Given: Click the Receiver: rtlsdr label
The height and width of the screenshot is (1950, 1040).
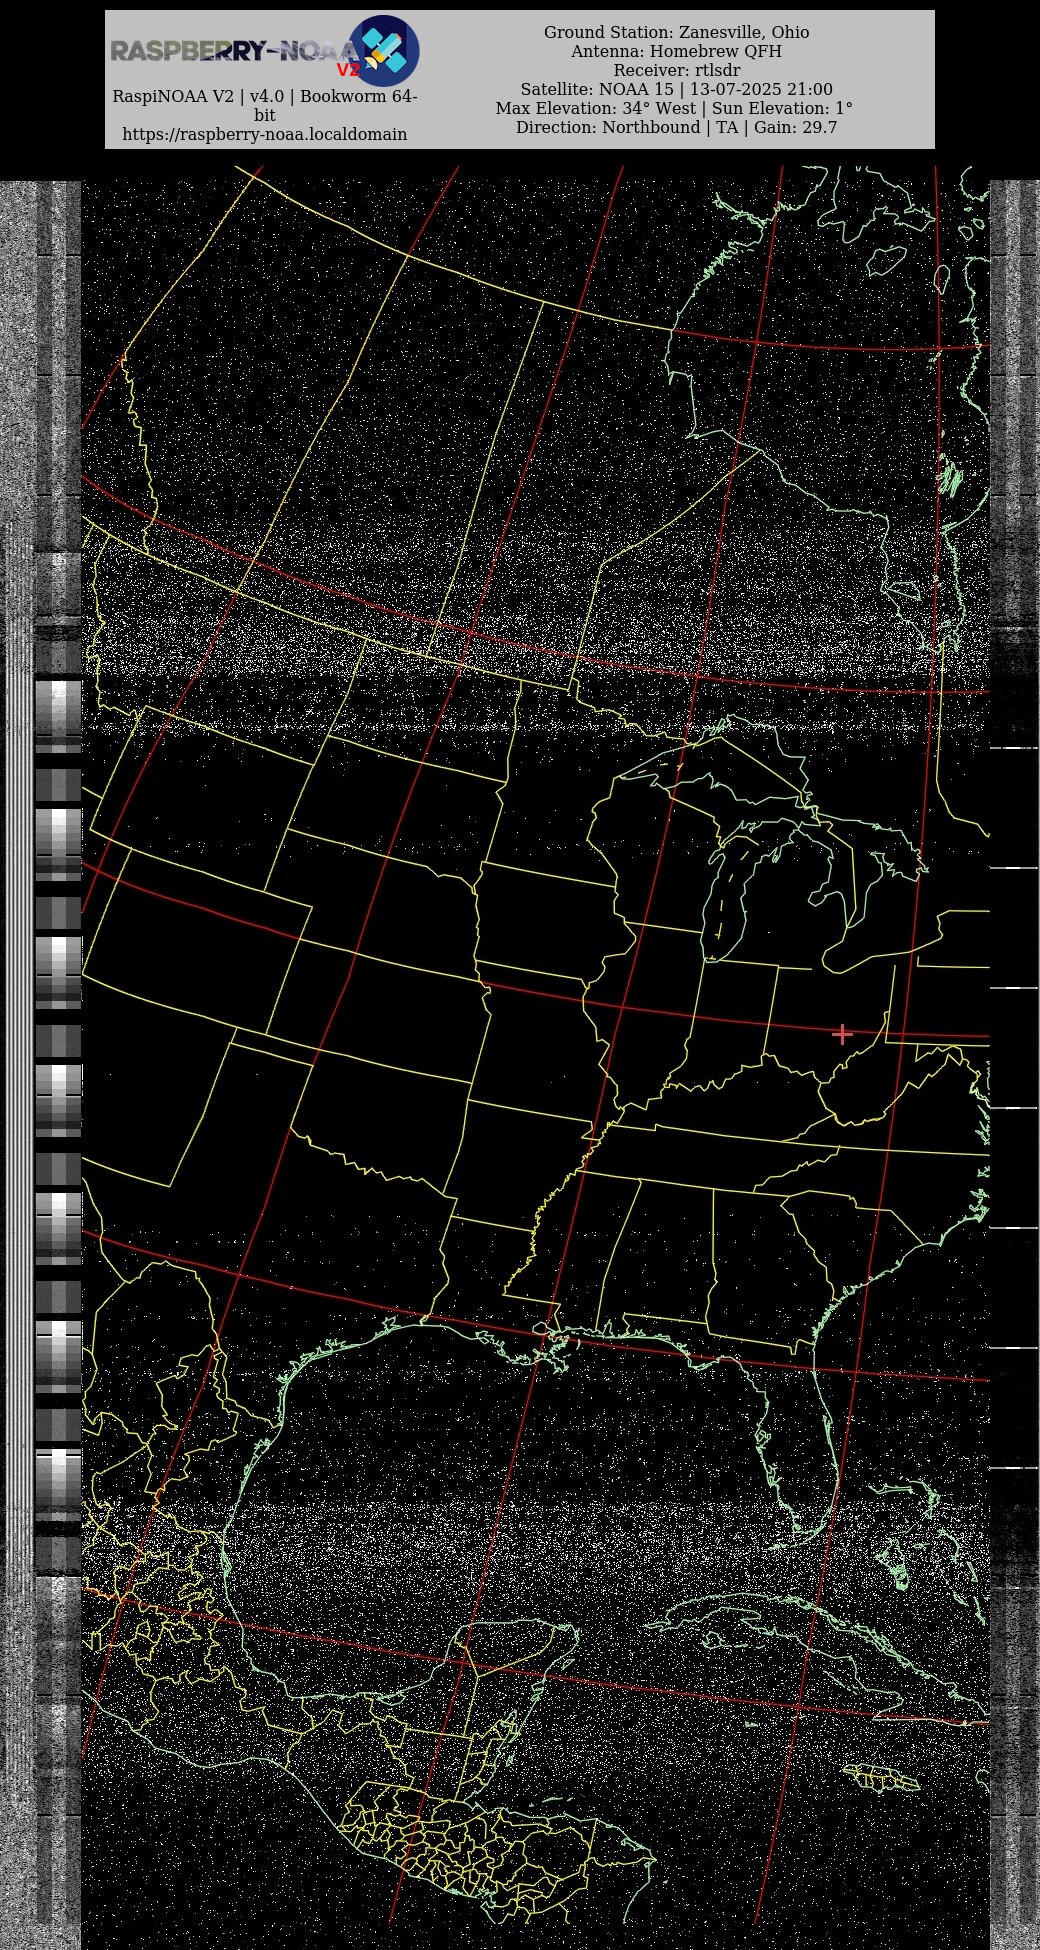Looking at the screenshot, I should point(676,70).
